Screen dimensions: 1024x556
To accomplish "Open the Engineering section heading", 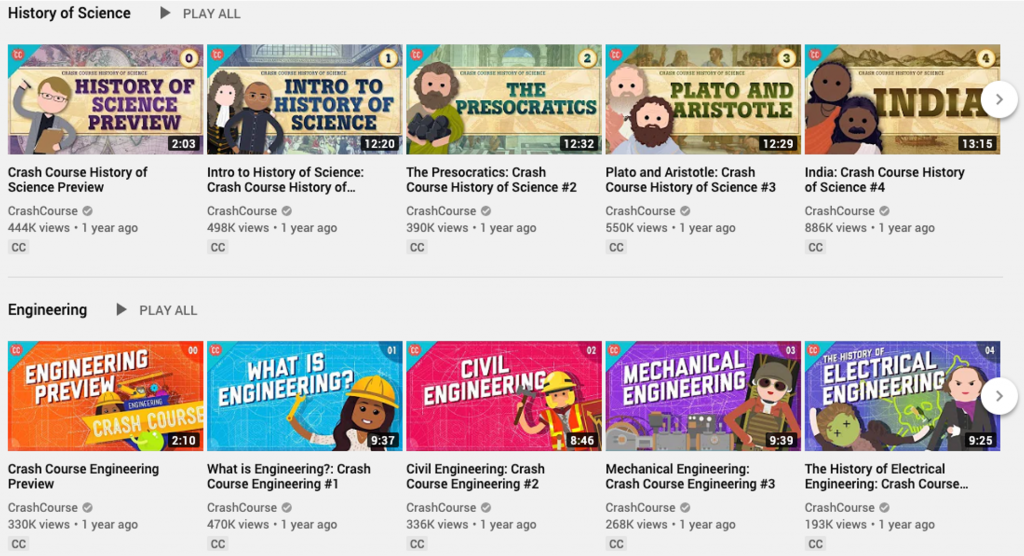I will point(47,310).
